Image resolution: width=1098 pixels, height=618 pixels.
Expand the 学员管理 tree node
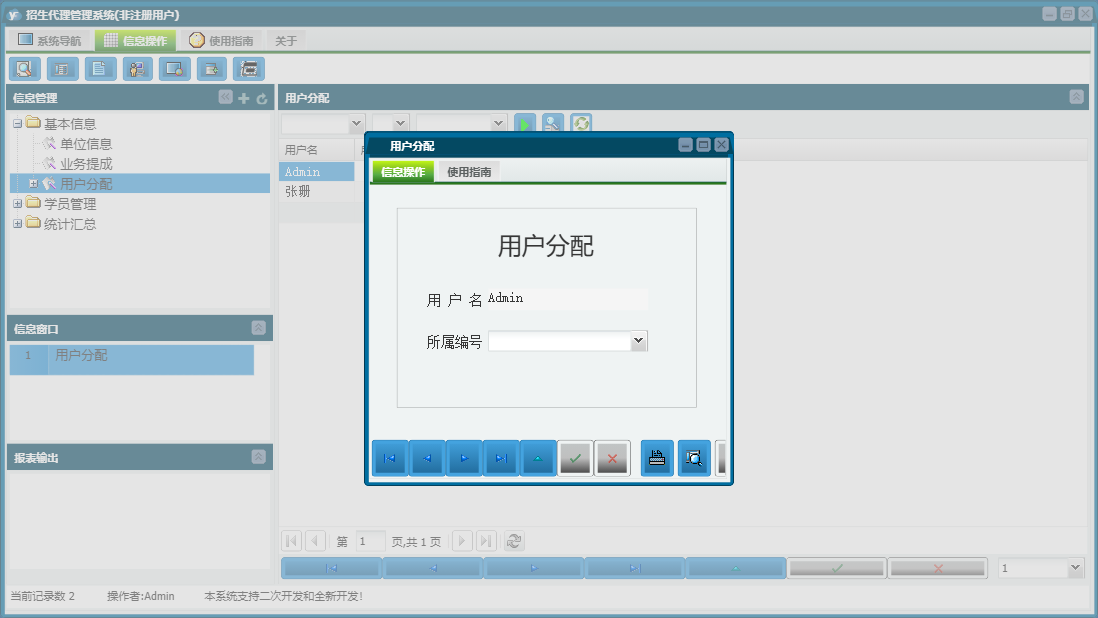click(x=17, y=203)
